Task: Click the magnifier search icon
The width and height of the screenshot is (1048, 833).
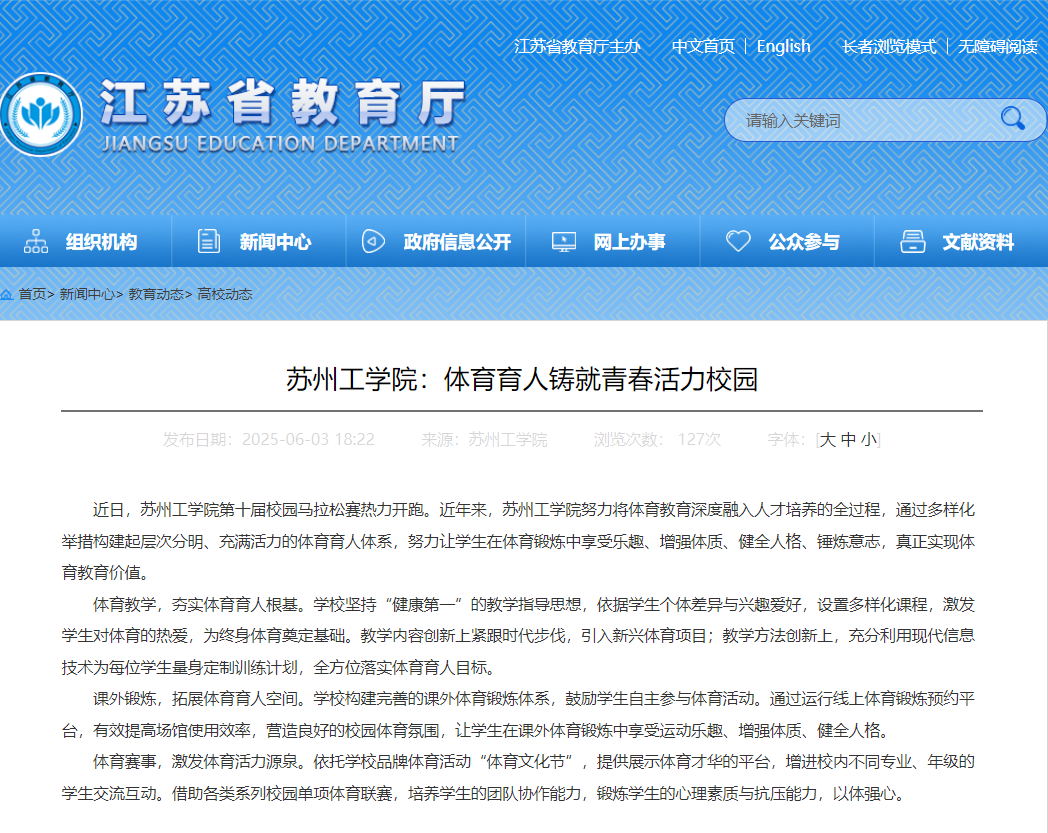Action: pos(1013,118)
